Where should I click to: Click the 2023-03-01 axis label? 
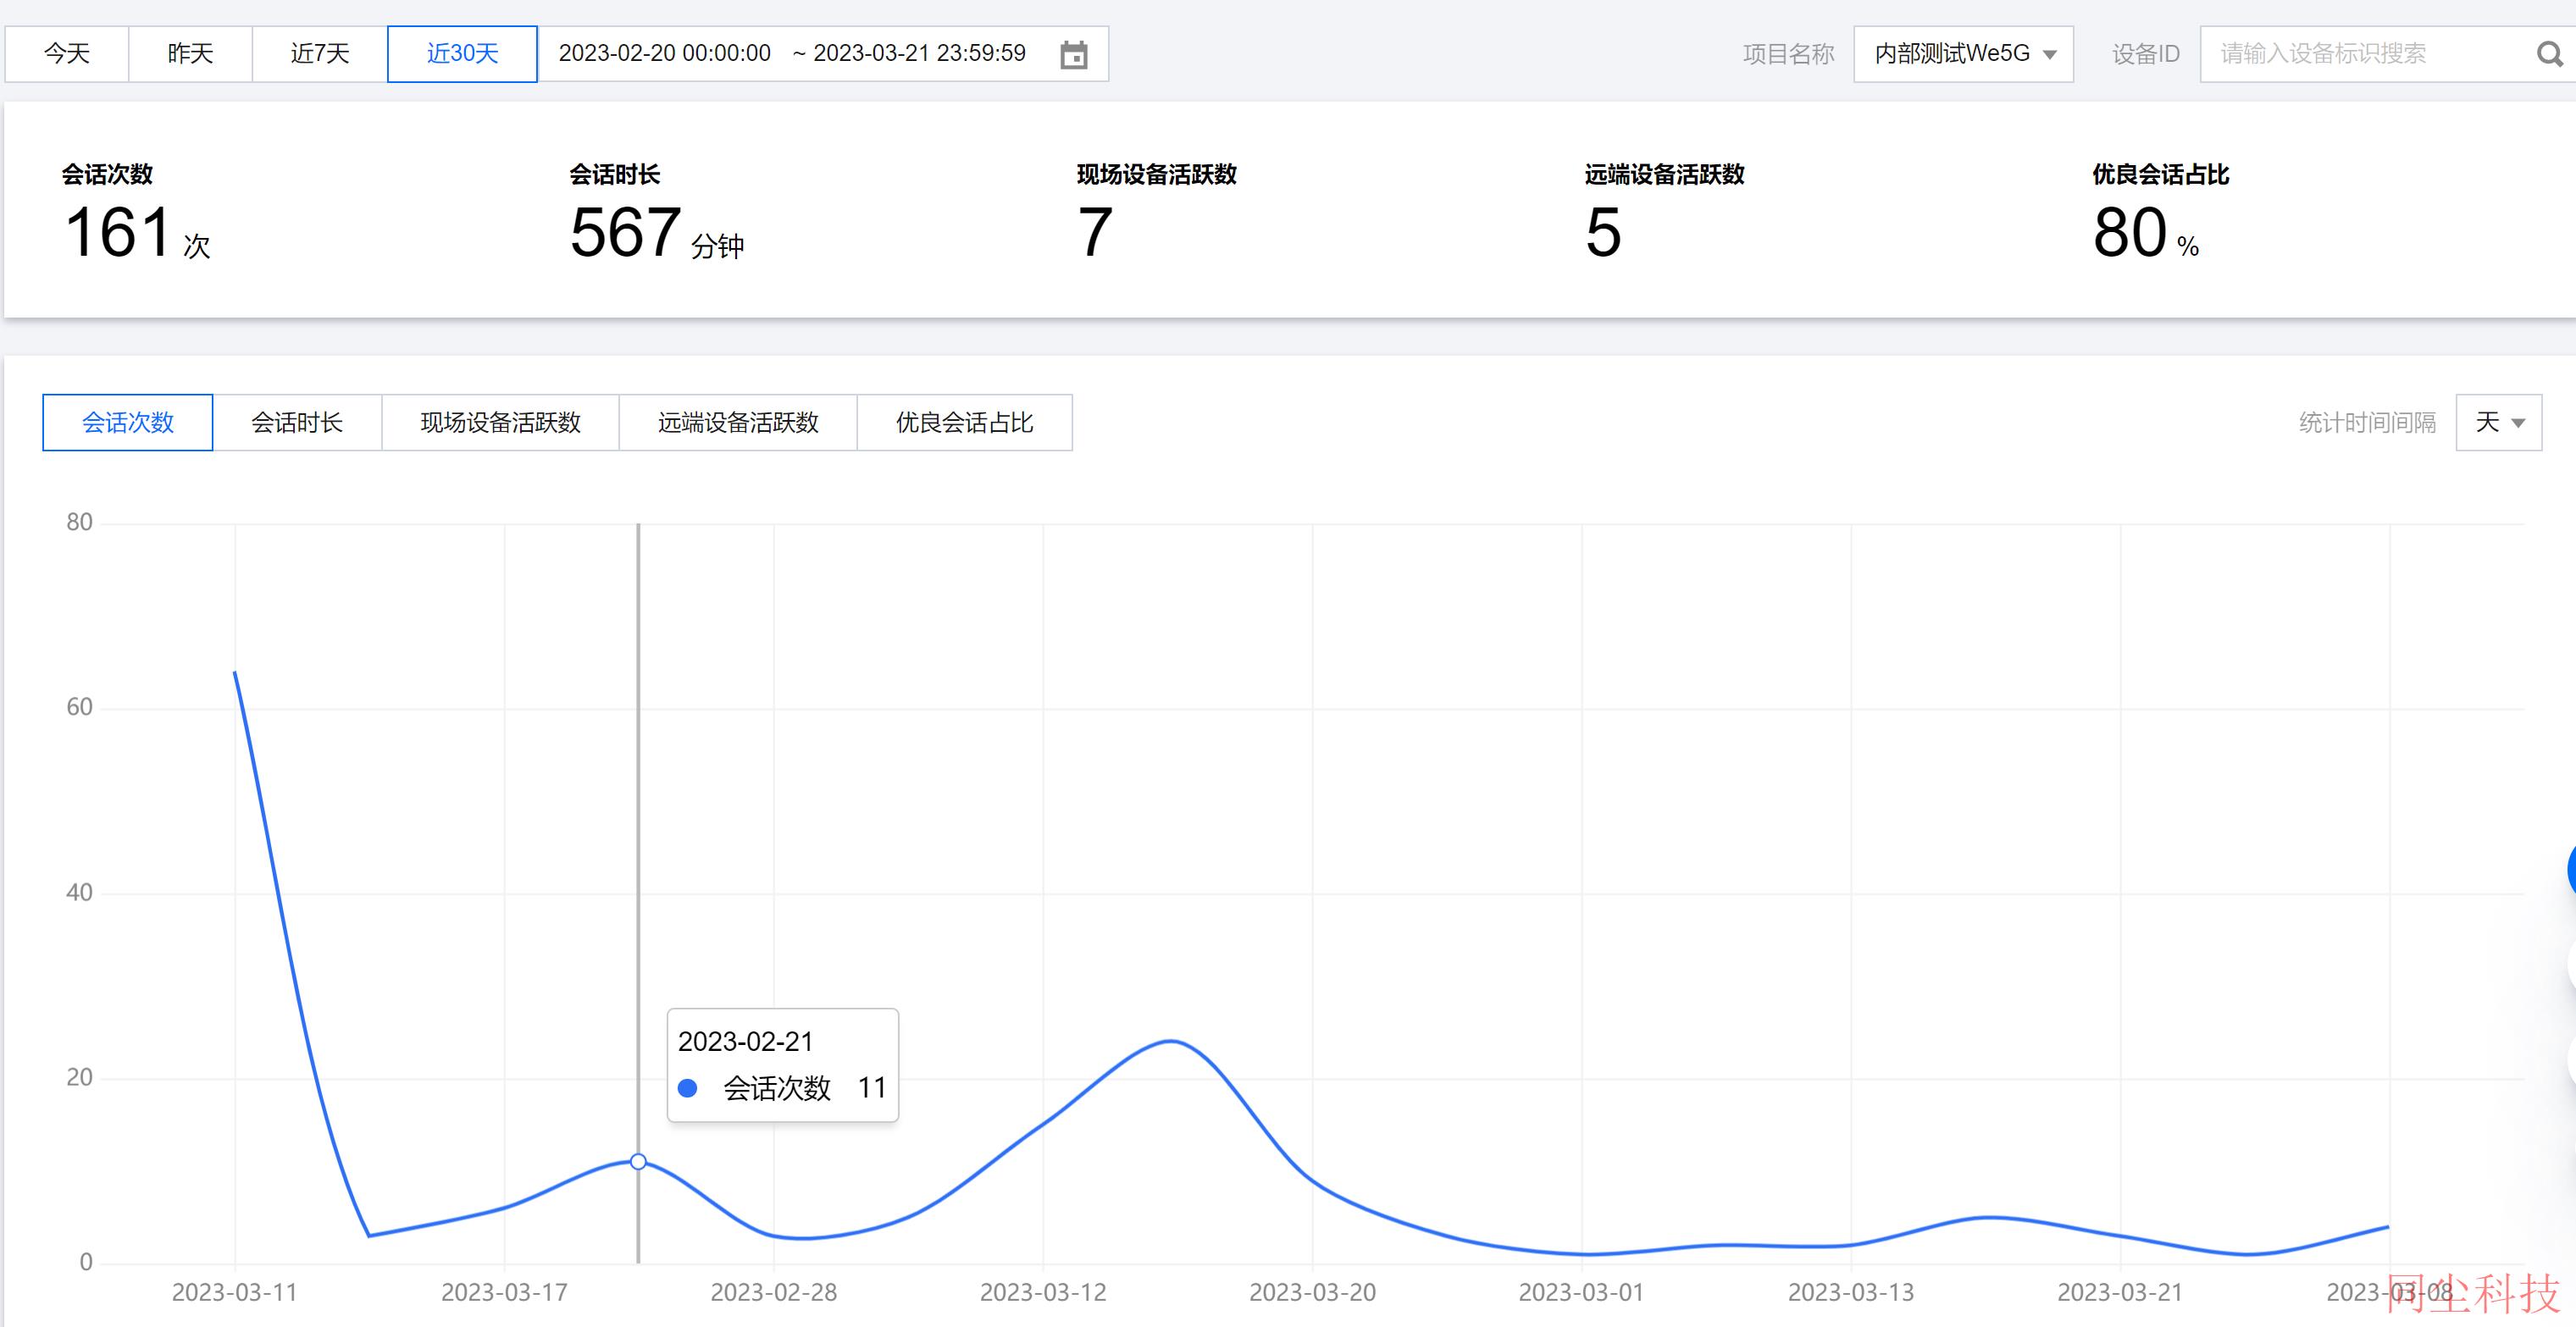(x=1581, y=1292)
